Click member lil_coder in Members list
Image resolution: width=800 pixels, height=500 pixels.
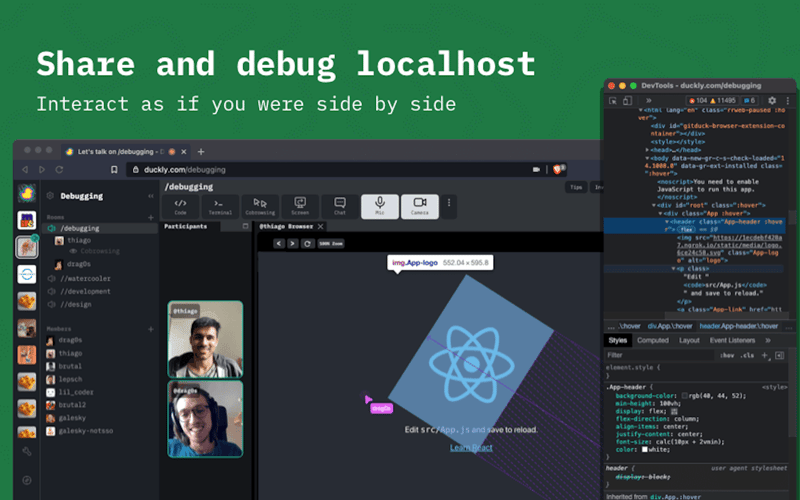pos(76,392)
